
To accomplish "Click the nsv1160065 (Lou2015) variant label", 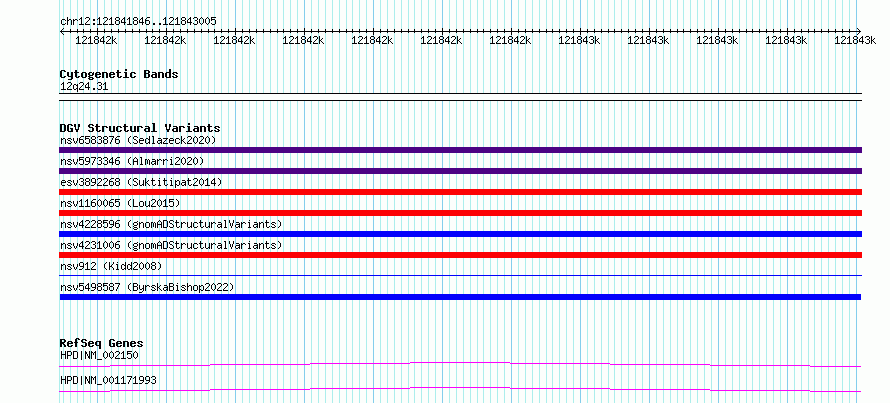I will click(120, 203).
